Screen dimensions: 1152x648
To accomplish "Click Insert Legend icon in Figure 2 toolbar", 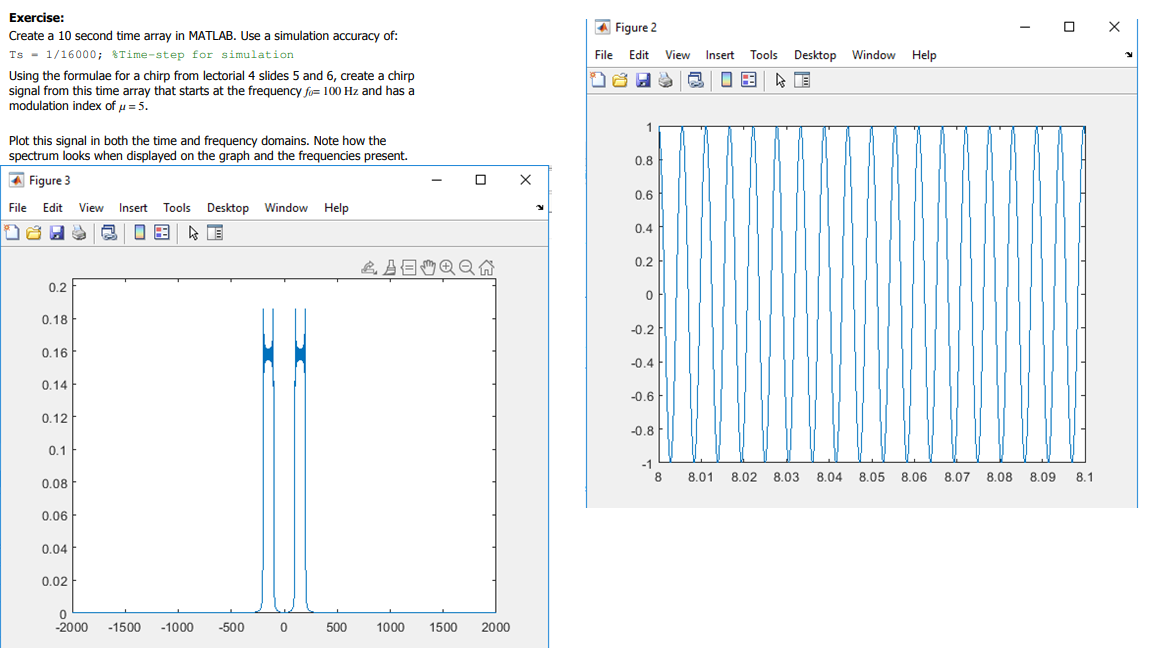I will pos(748,80).
